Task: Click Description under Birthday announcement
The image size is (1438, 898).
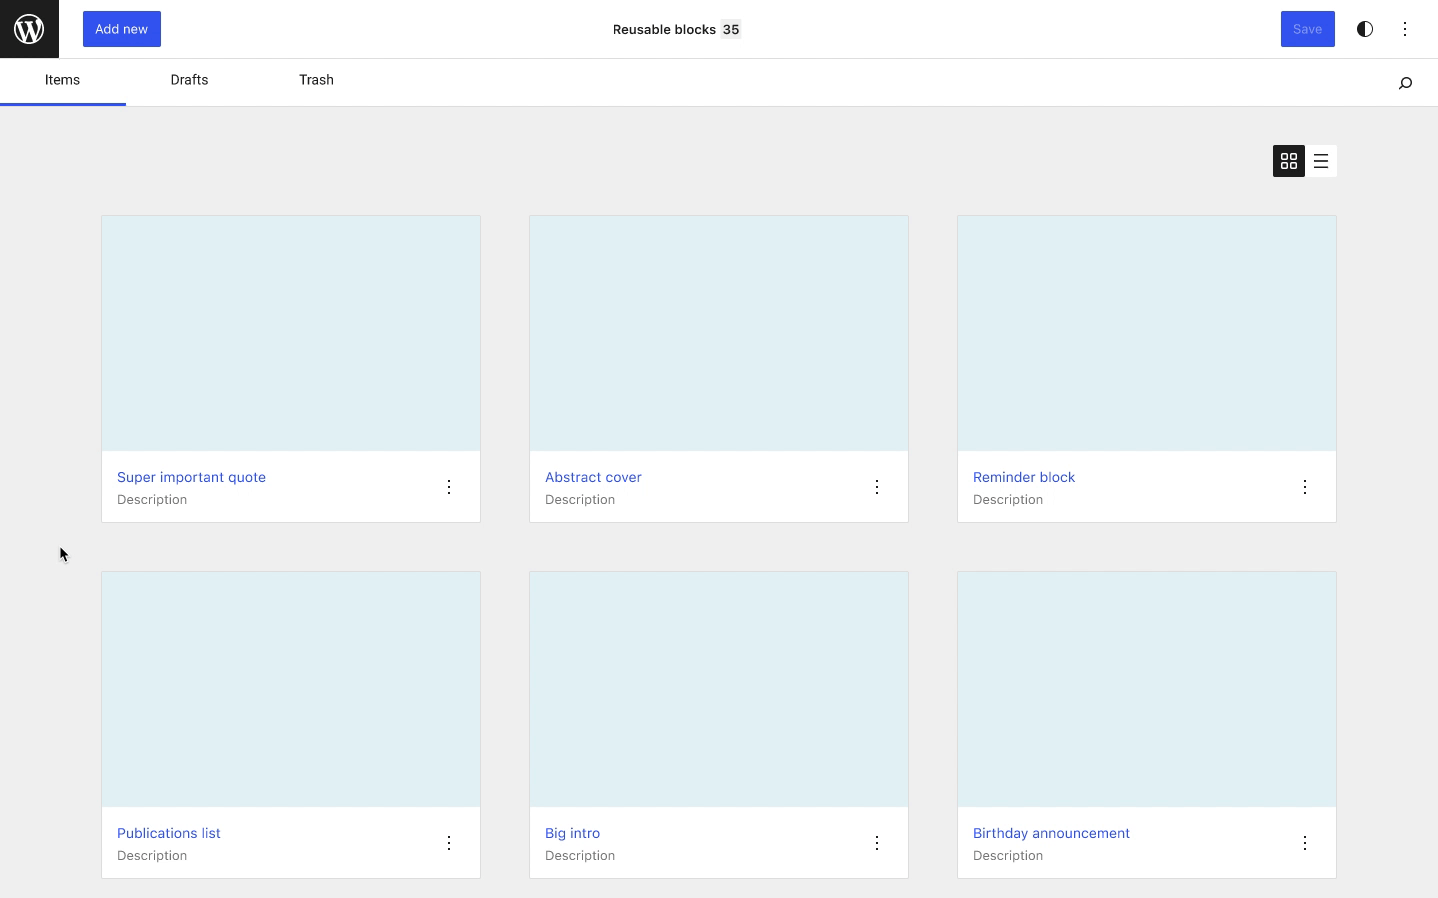Action: pos(1008,856)
